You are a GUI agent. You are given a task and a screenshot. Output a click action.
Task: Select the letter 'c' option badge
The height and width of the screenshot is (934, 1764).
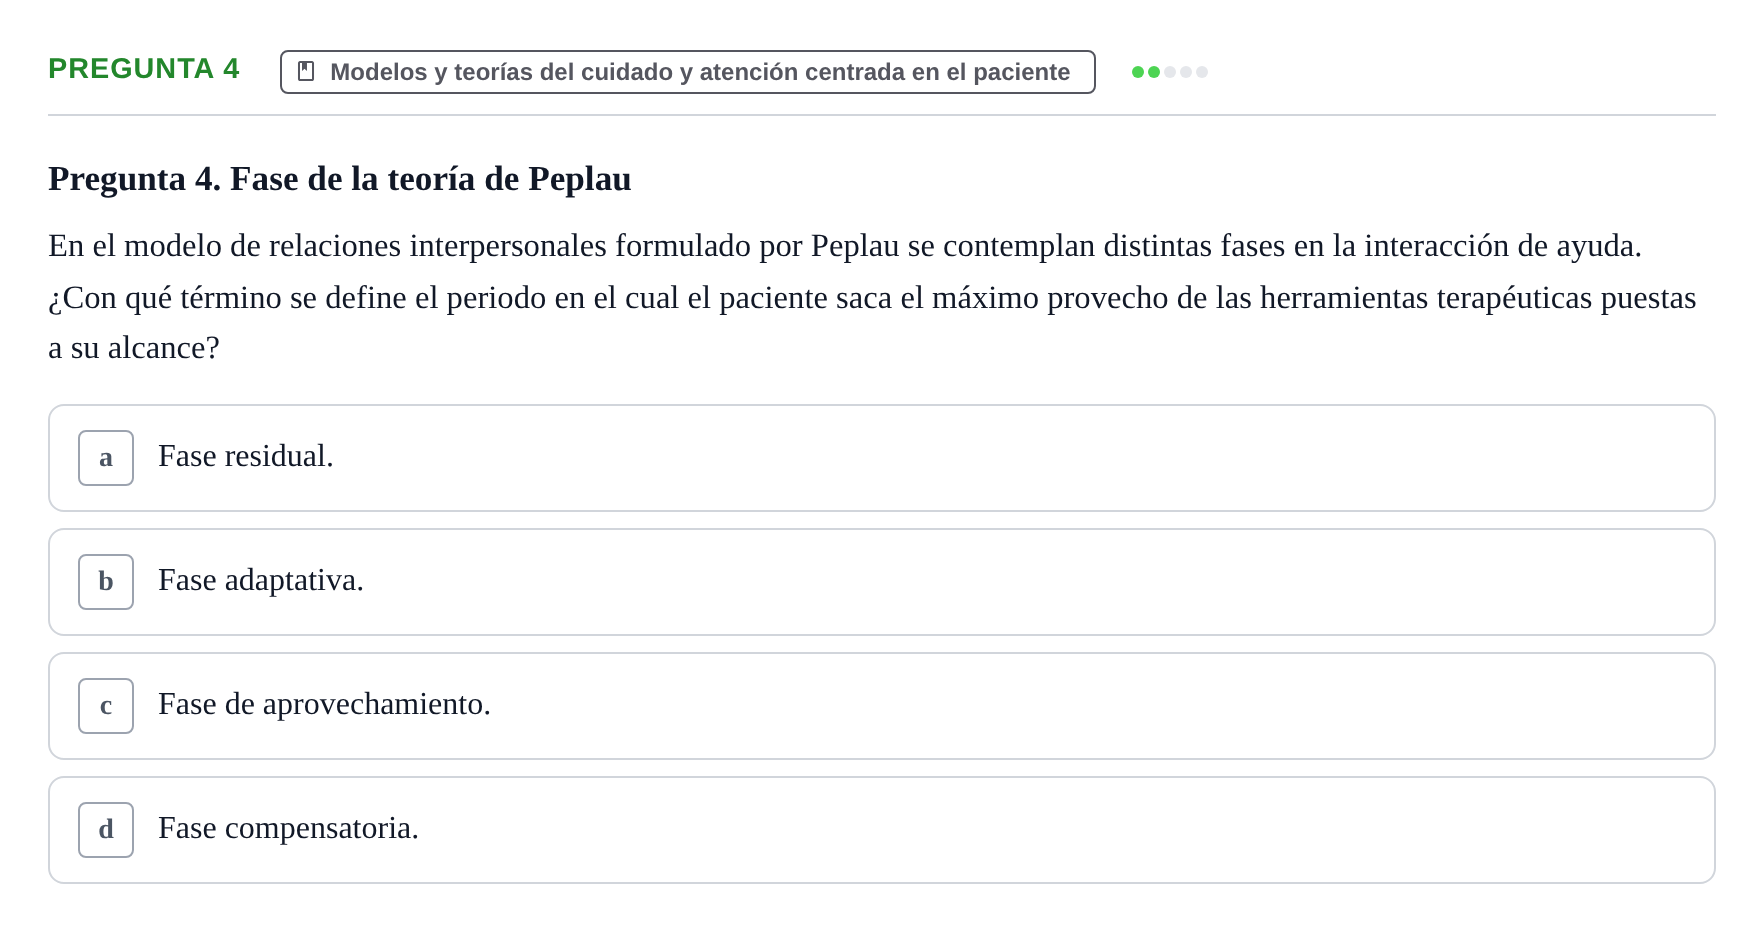(x=106, y=706)
